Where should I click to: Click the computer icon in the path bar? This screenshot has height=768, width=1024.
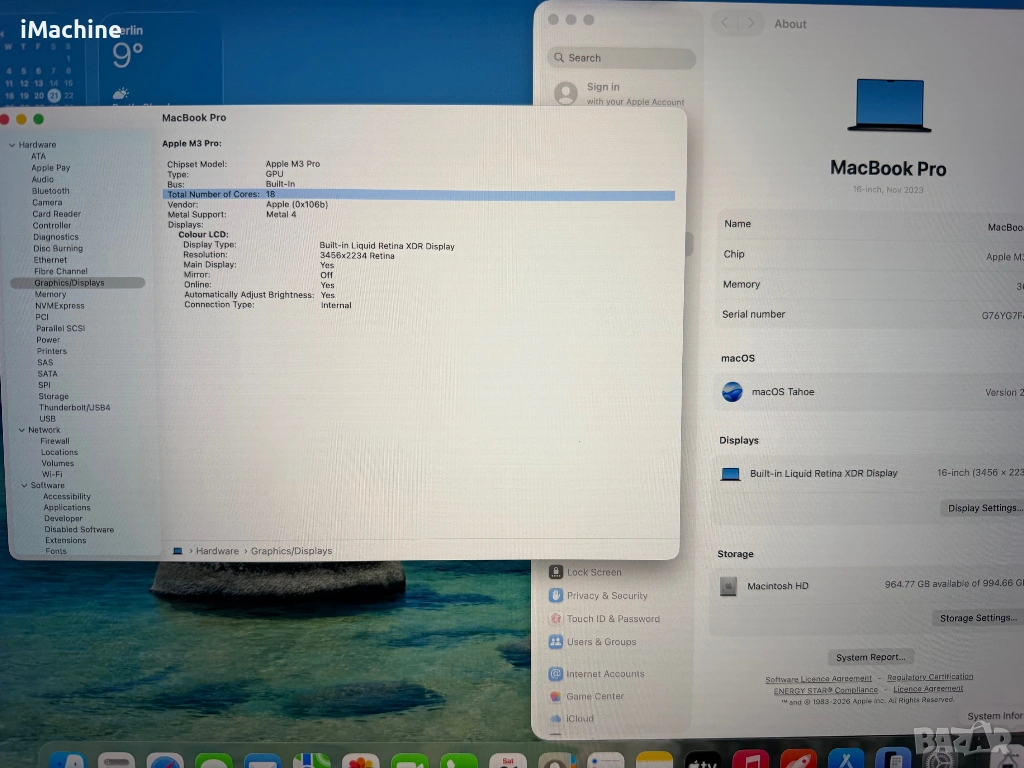point(178,551)
